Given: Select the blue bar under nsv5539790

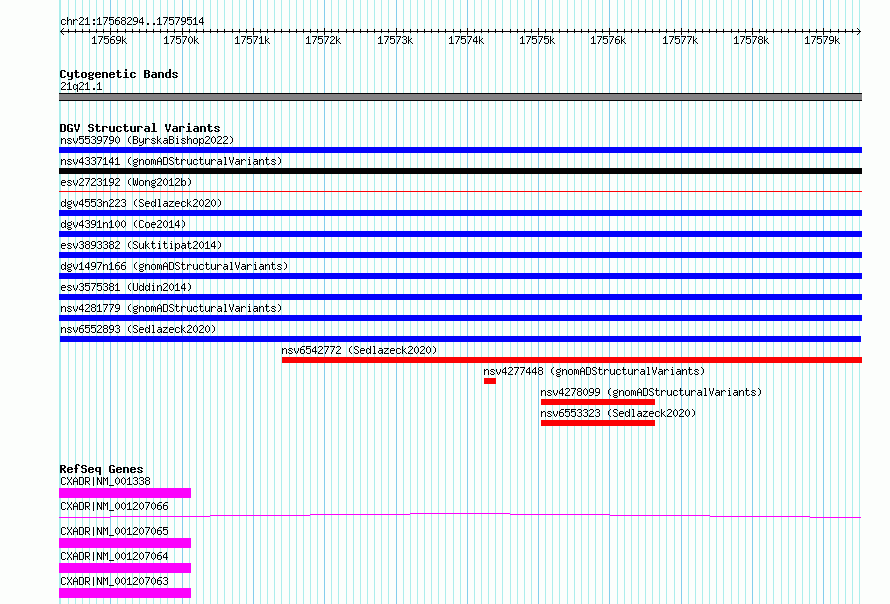Looking at the screenshot, I should click(460, 150).
